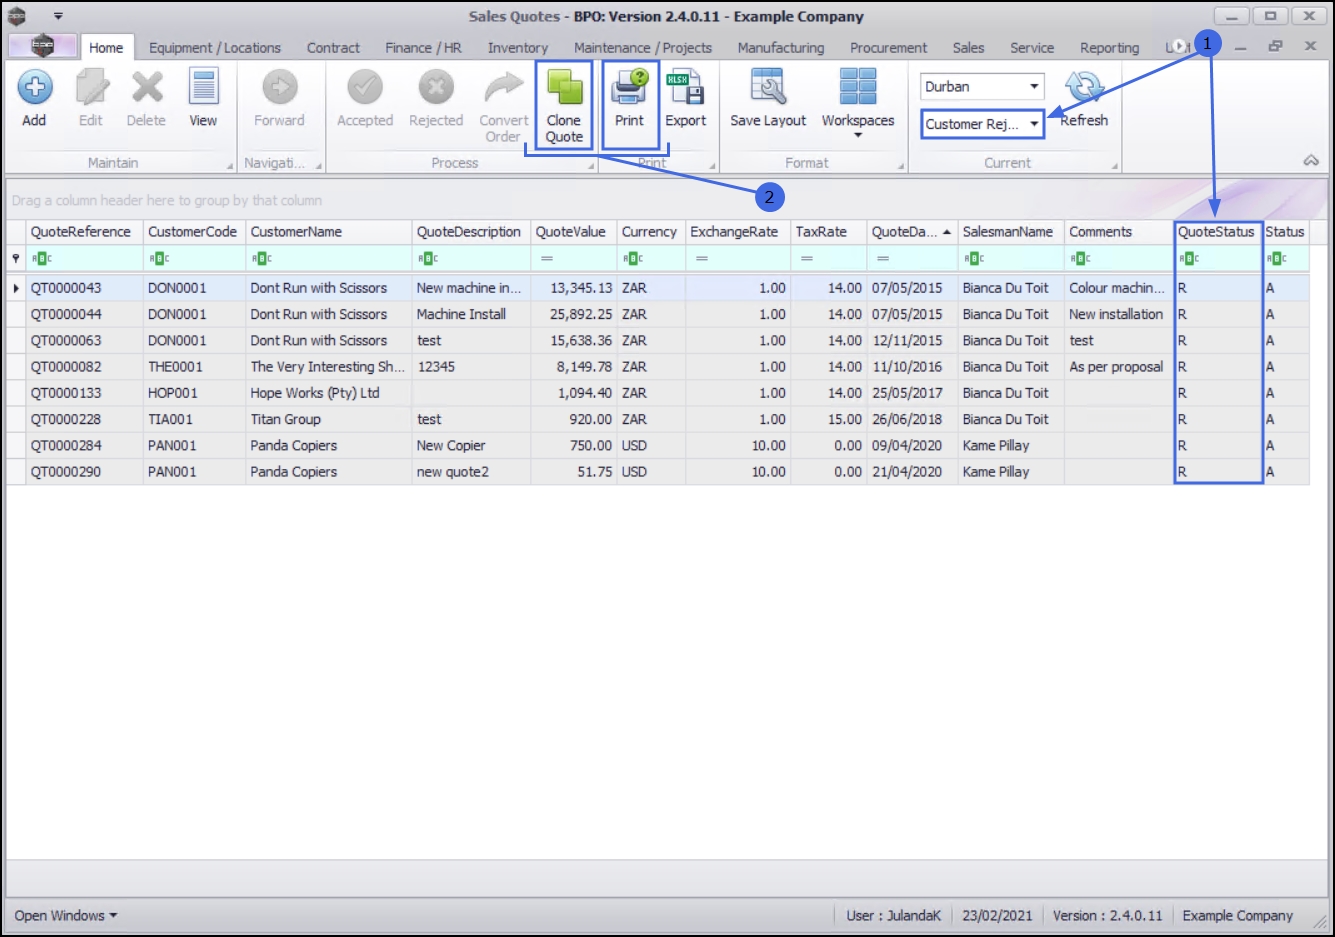Switch to the Manufacturing tab
The width and height of the screenshot is (1335, 937).
point(781,47)
